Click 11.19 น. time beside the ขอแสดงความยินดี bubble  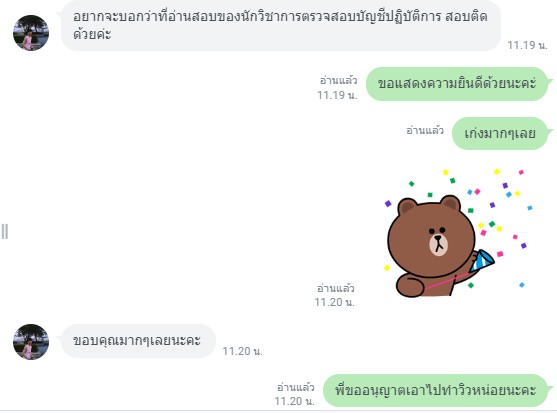tap(337, 95)
